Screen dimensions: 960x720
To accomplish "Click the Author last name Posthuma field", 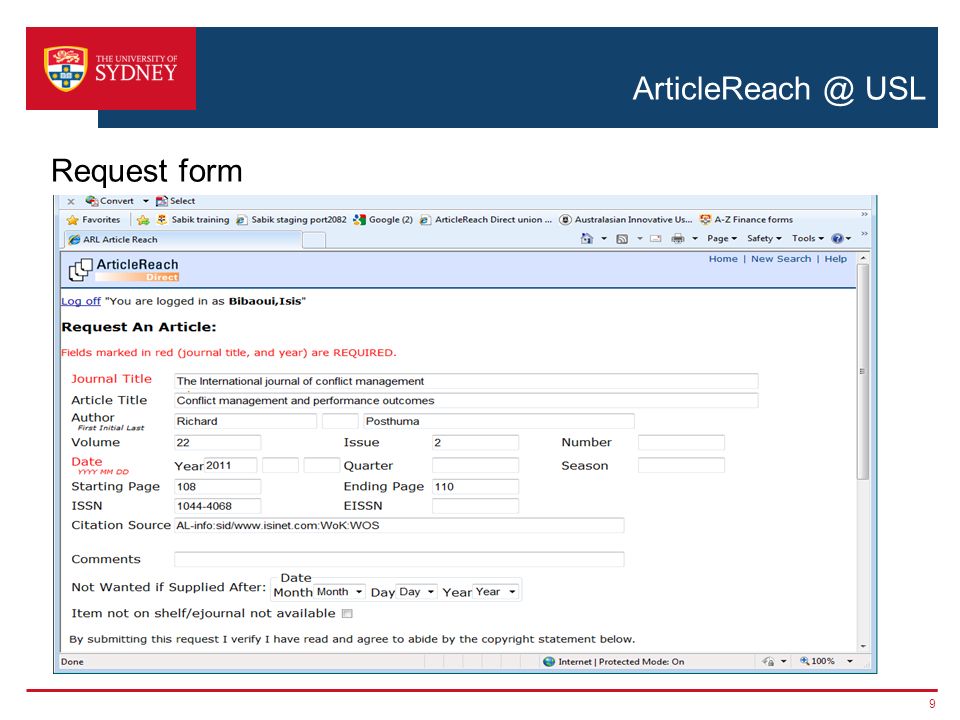I will pos(498,421).
